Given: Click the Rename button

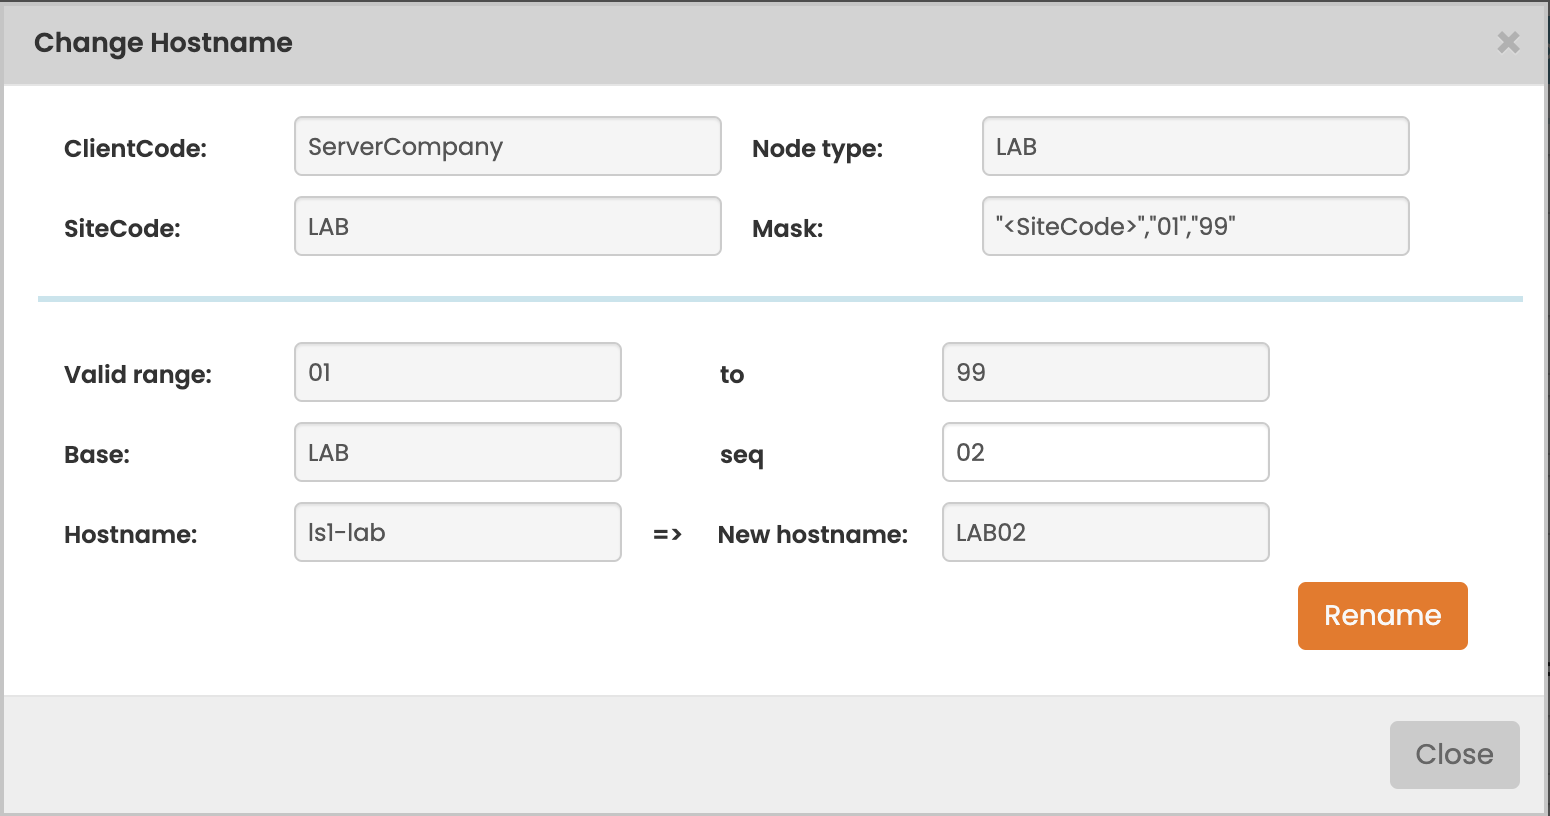Looking at the screenshot, I should [x=1382, y=616].
